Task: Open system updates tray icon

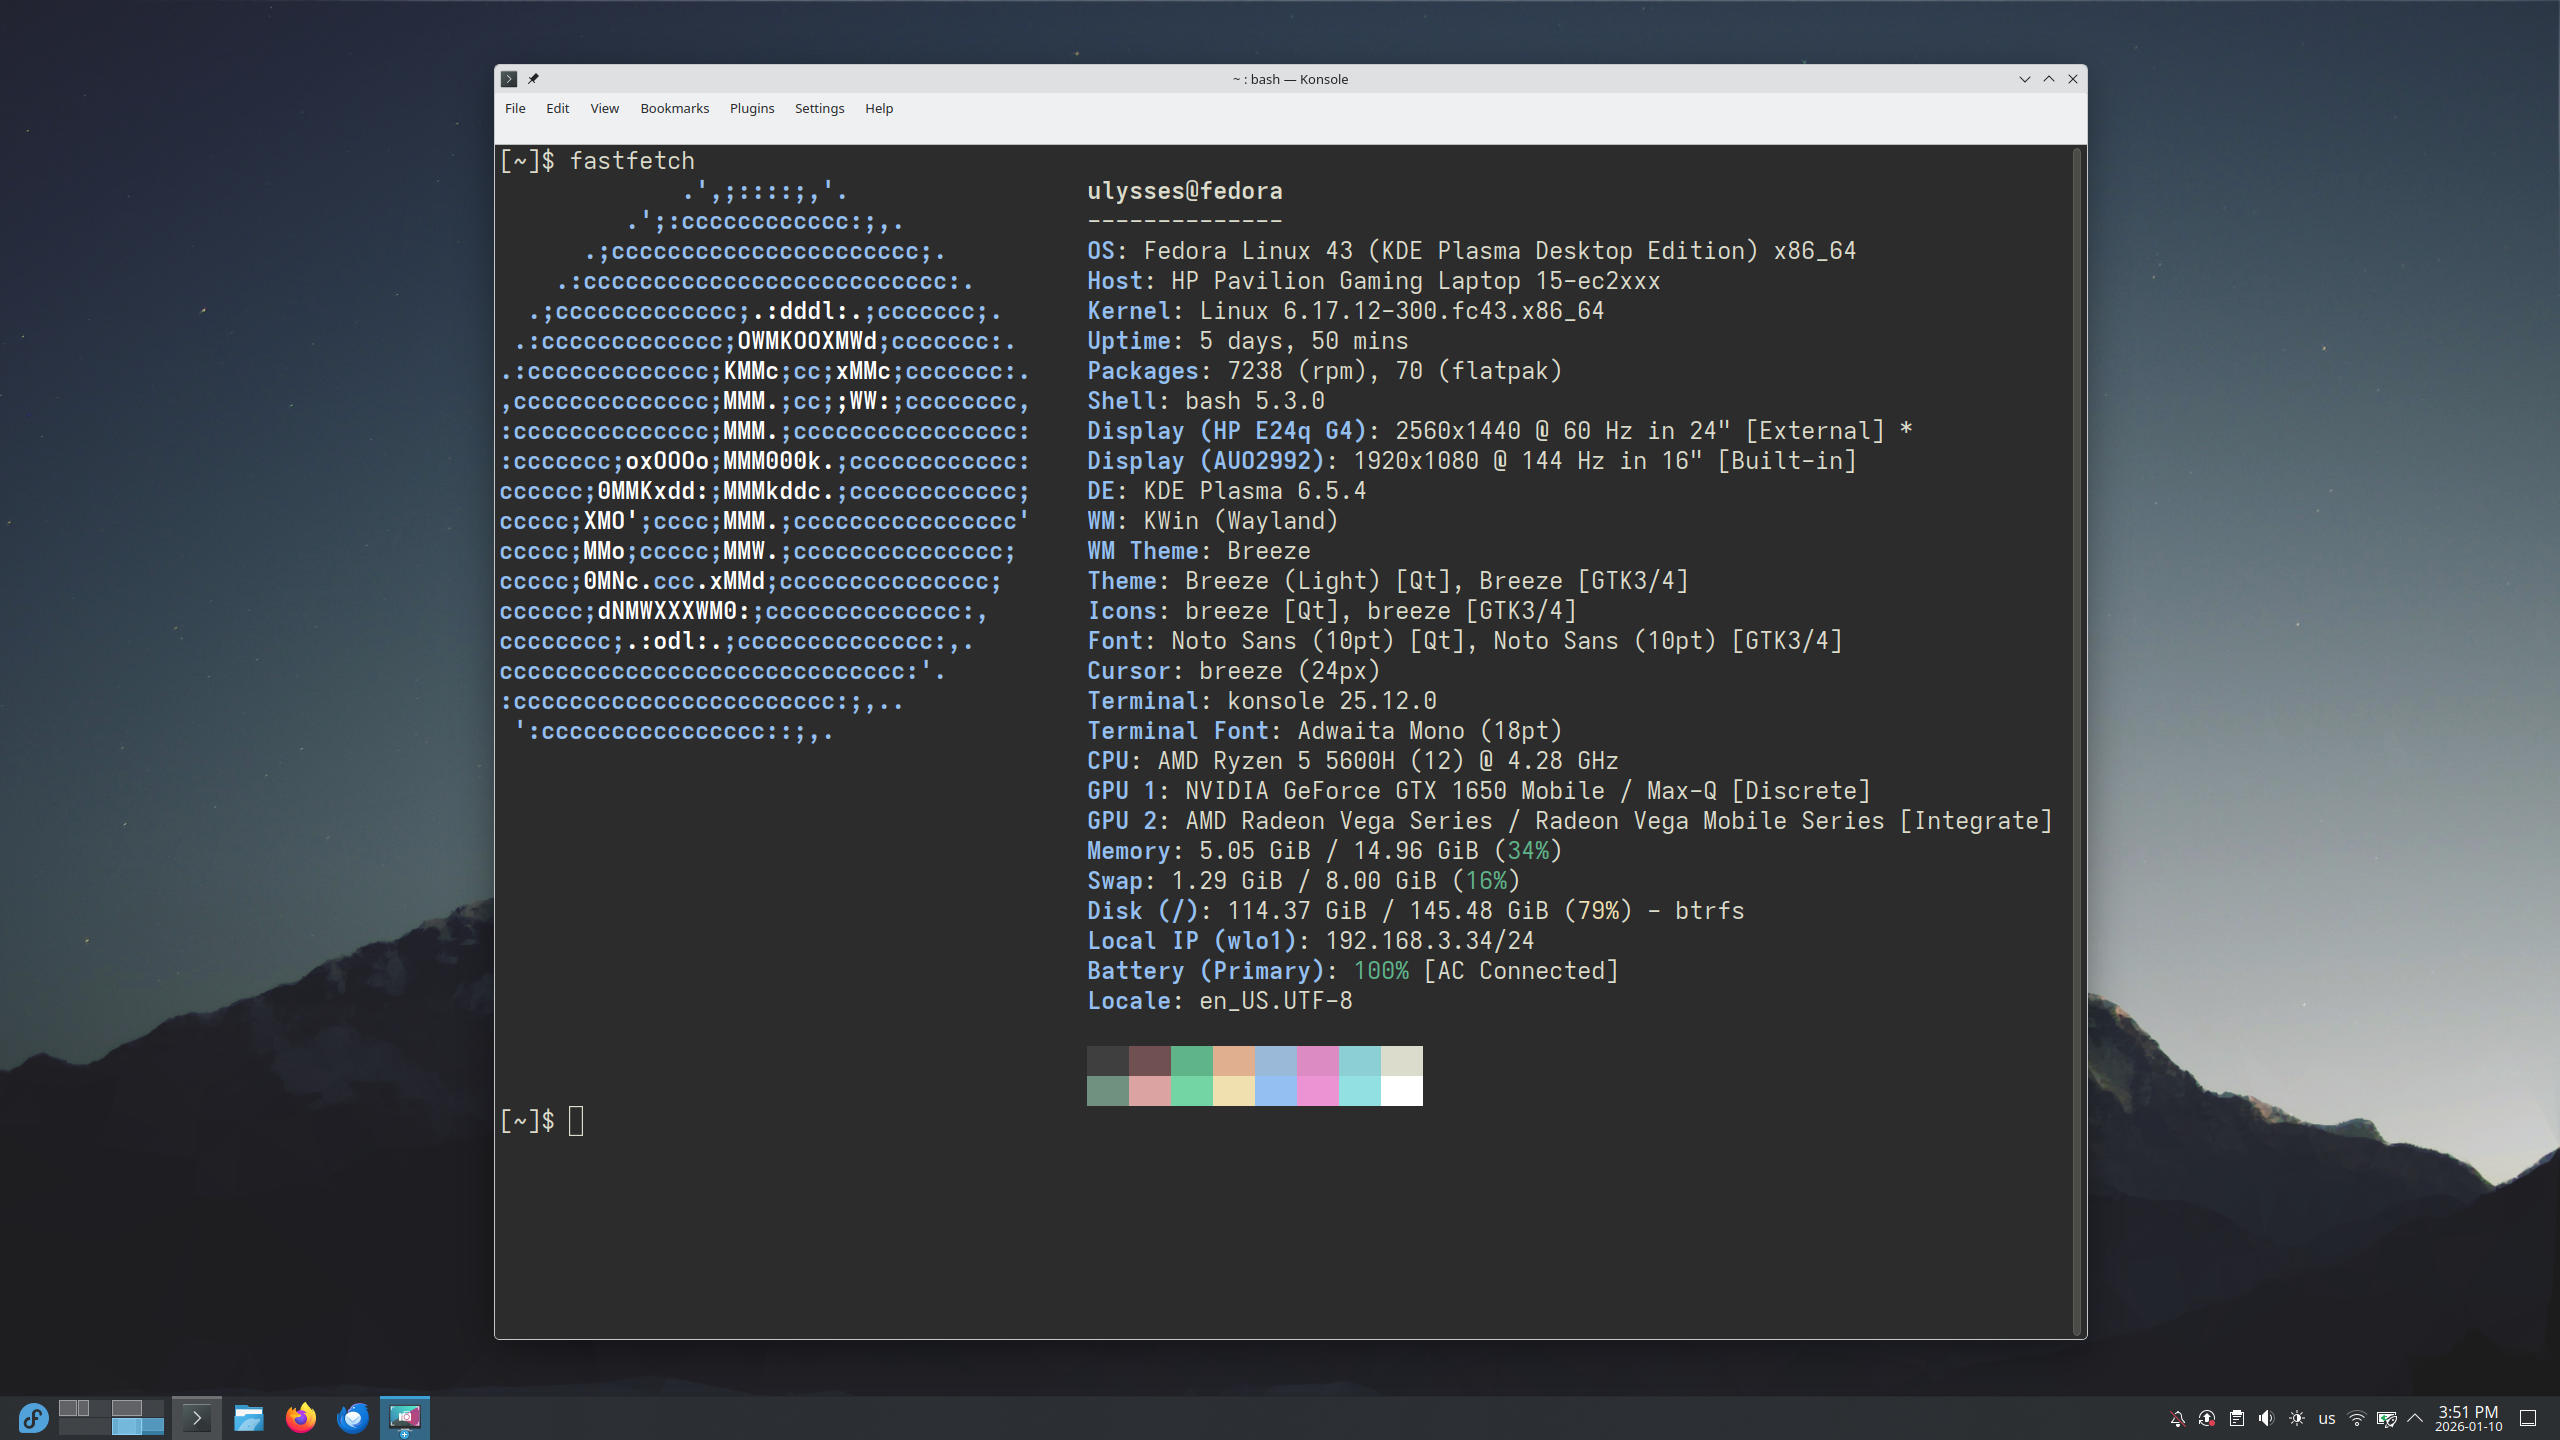Action: pyautogui.click(x=2207, y=1418)
